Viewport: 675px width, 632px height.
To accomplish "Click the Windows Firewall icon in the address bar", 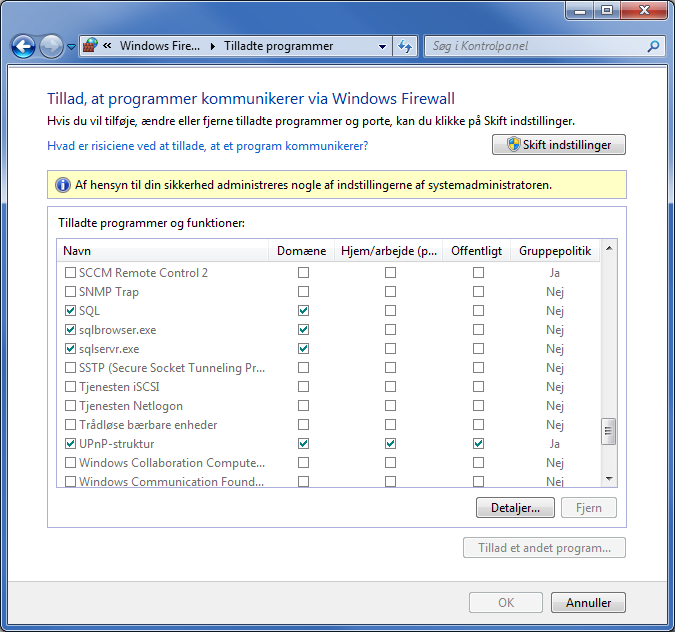I will point(90,46).
